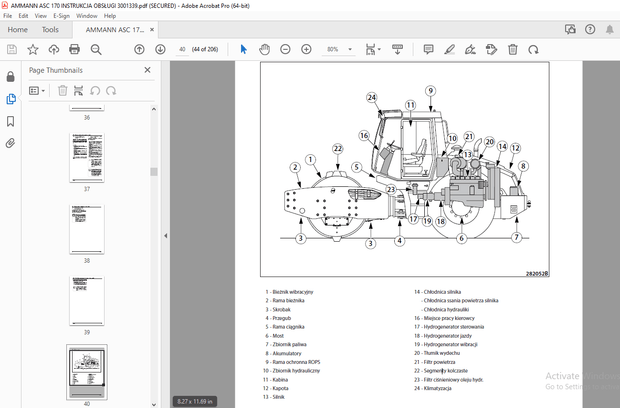Switch to the Tools tab
This screenshot has width=620, height=408.
tap(50, 30)
